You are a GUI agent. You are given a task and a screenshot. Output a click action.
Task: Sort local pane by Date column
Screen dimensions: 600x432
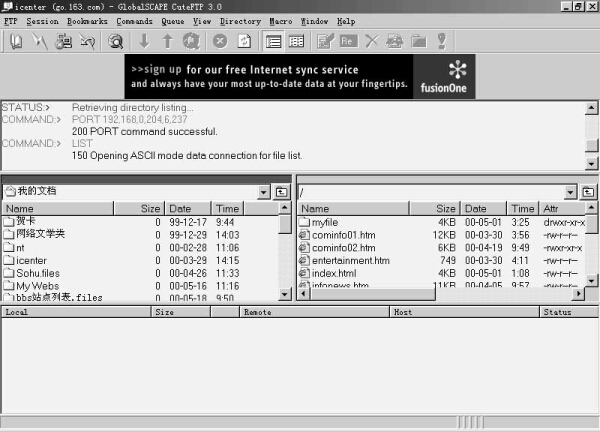pos(188,209)
